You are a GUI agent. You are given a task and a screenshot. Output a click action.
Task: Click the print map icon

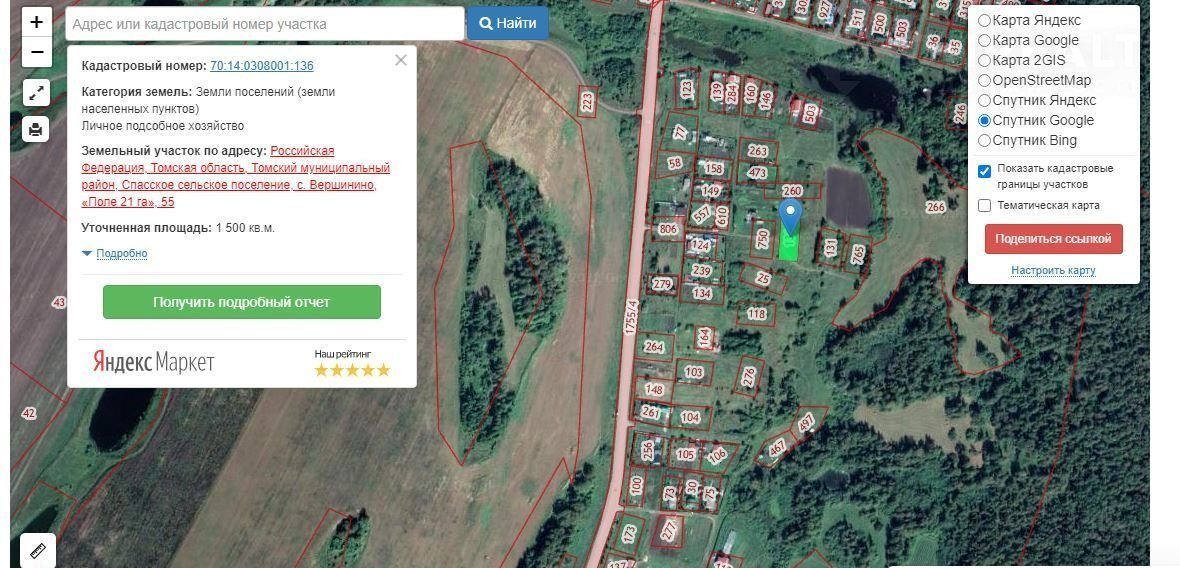[36, 129]
